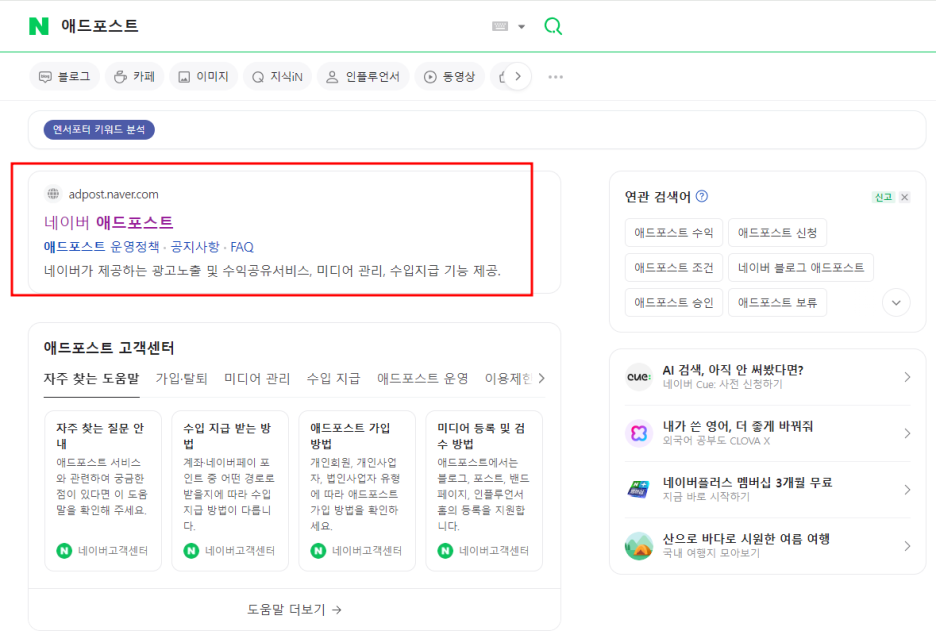Open the on-screen keyboard icon

500,26
